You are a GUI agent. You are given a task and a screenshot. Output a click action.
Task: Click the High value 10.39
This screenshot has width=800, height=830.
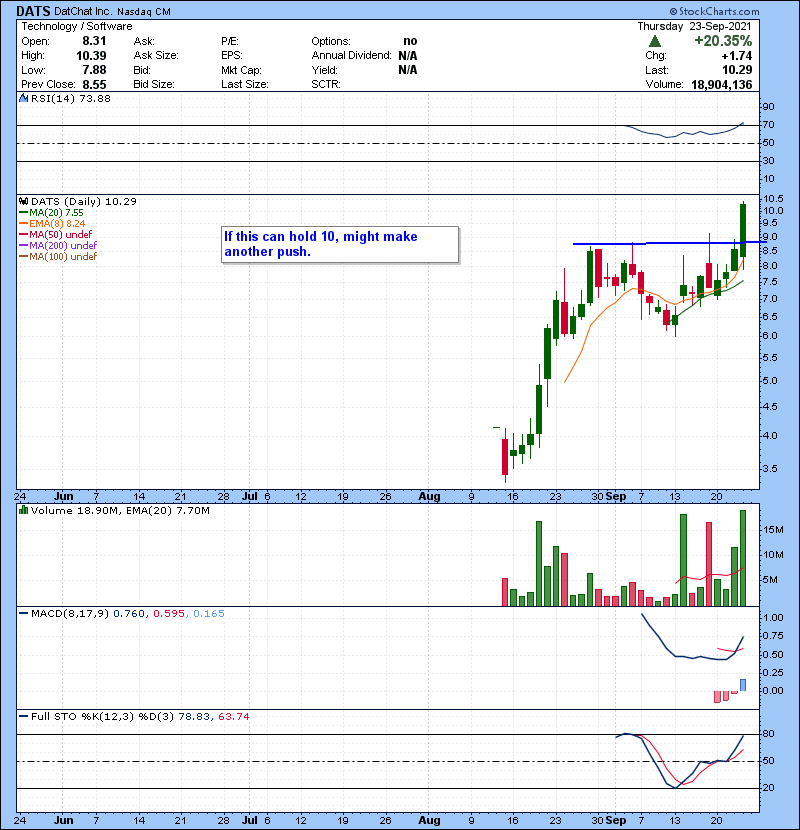91,56
